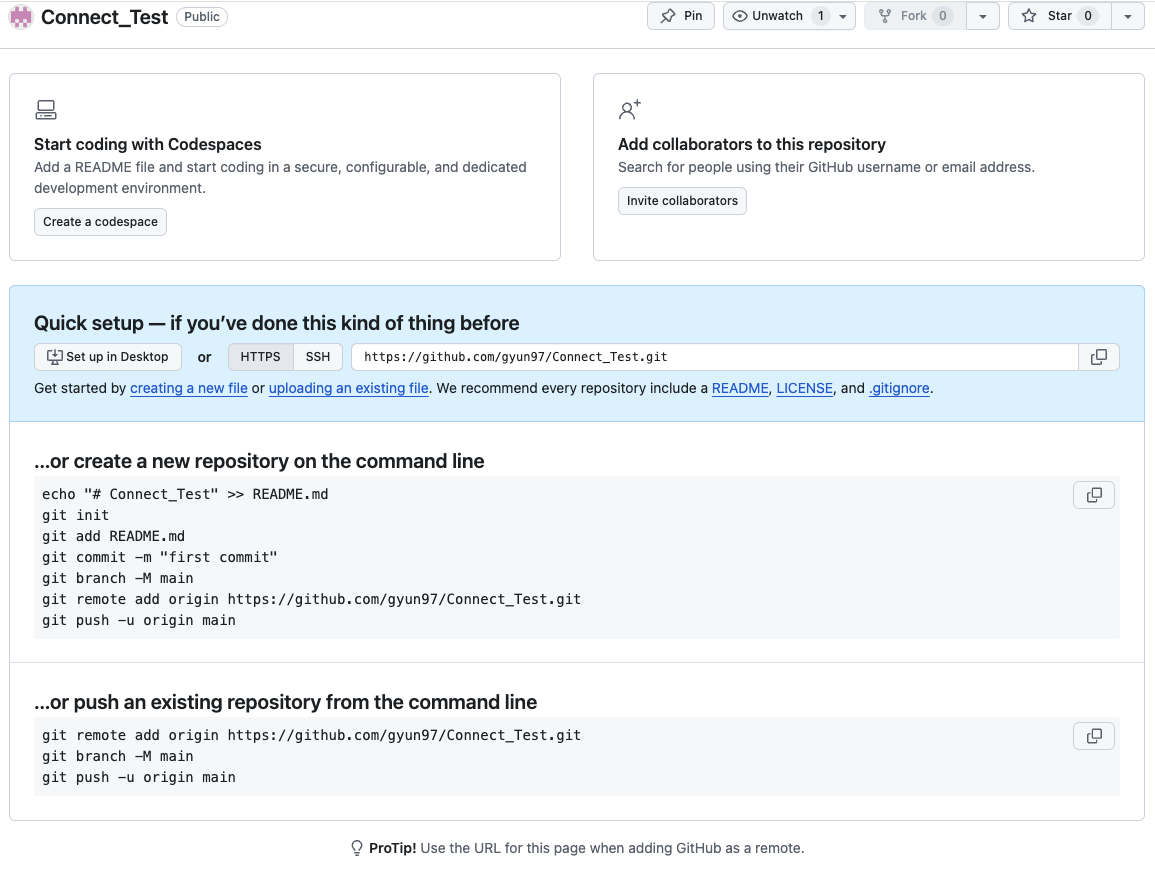Click the Set up in Desktop button

(108, 357)
